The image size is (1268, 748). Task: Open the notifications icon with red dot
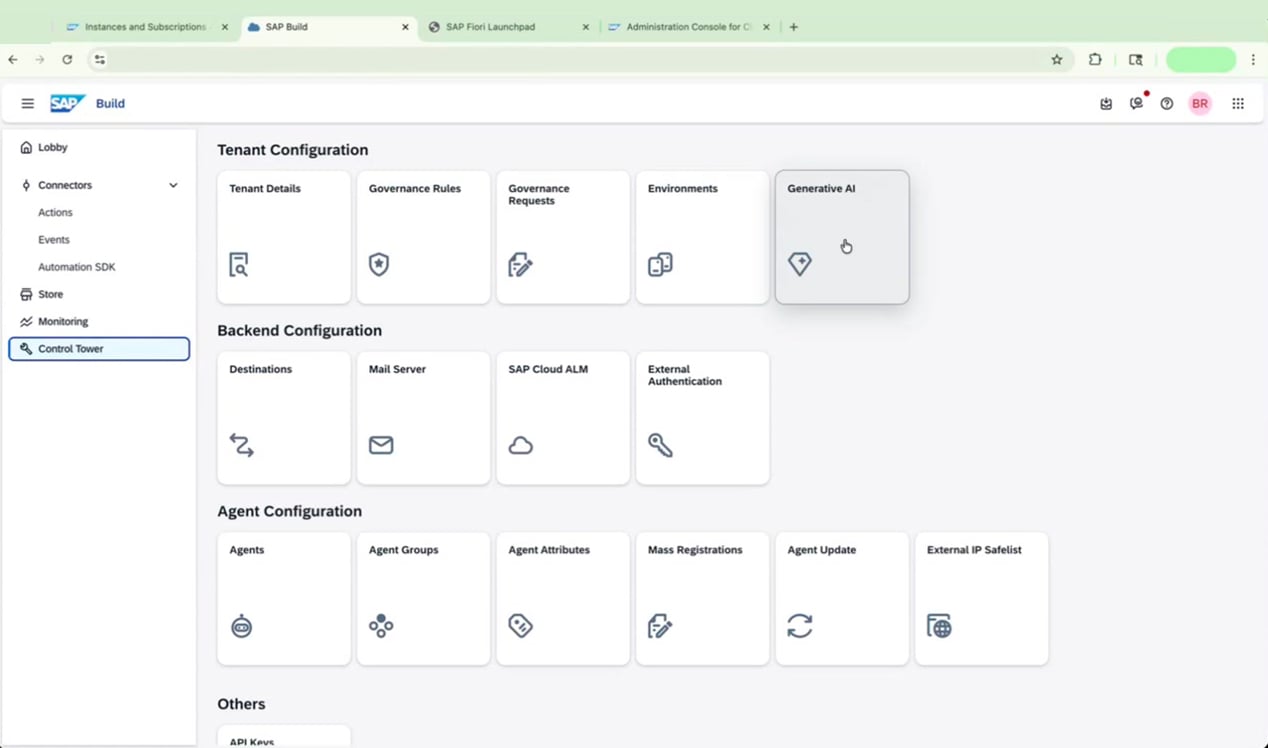[x=1137, y=103]
